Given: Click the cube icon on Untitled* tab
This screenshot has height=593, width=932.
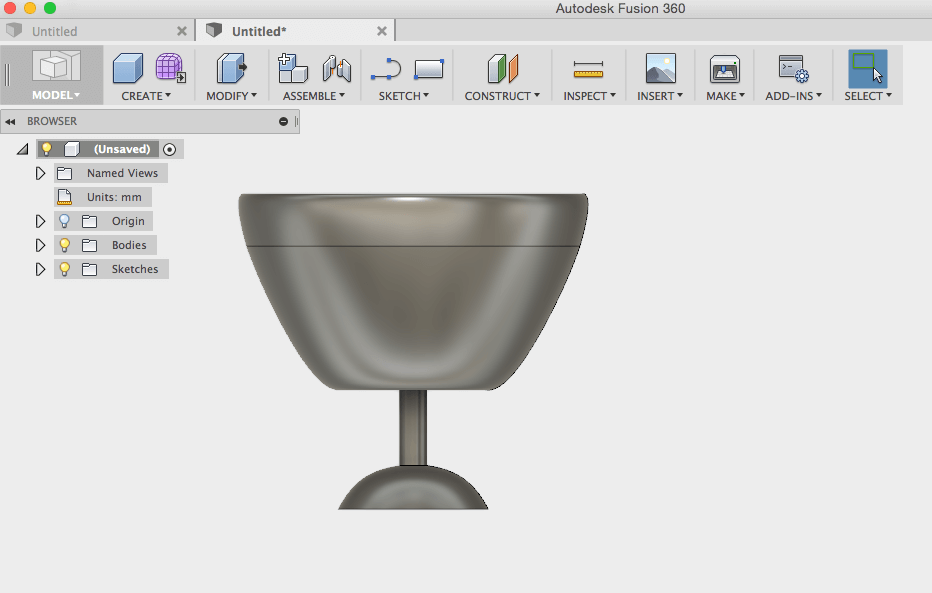Looking at the screenshot, I should [x=214, y=30].
